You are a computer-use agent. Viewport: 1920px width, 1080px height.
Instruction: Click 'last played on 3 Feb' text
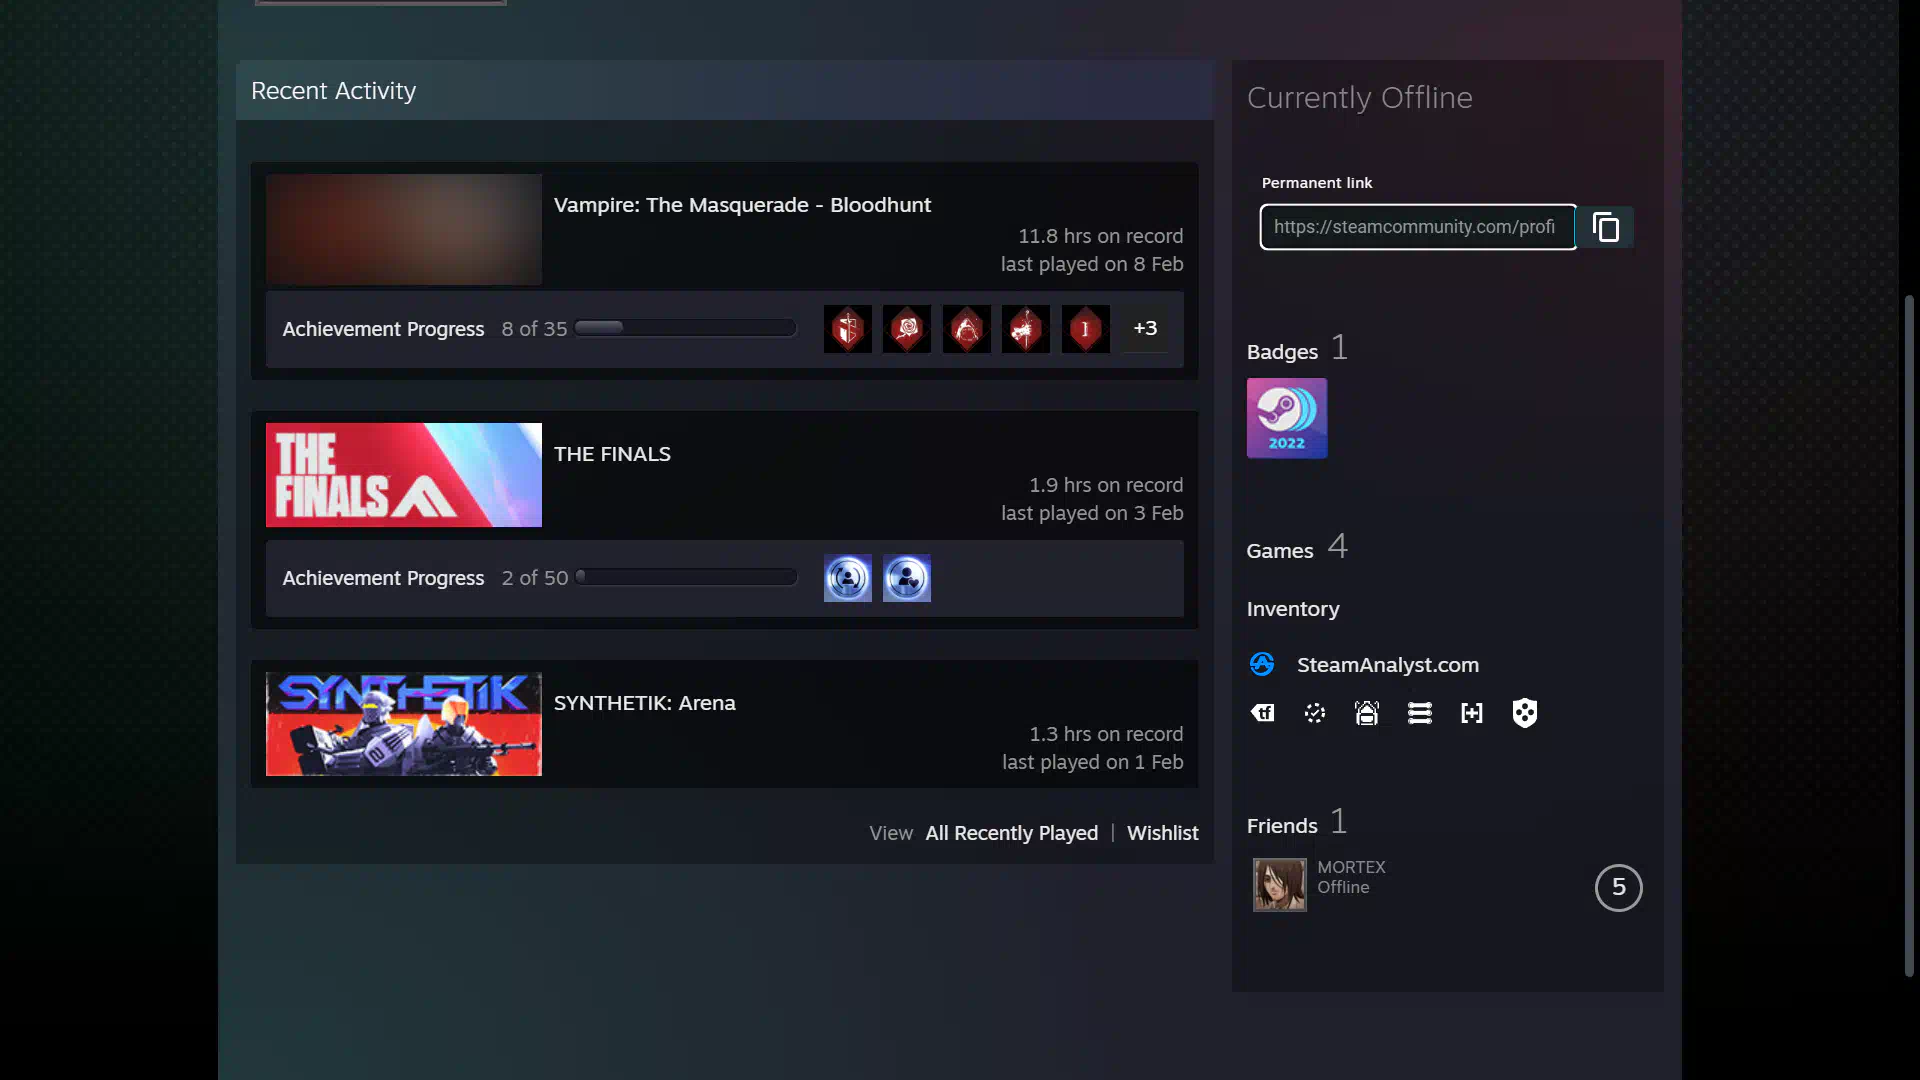pyautogui.click(x=1092, y=513)
